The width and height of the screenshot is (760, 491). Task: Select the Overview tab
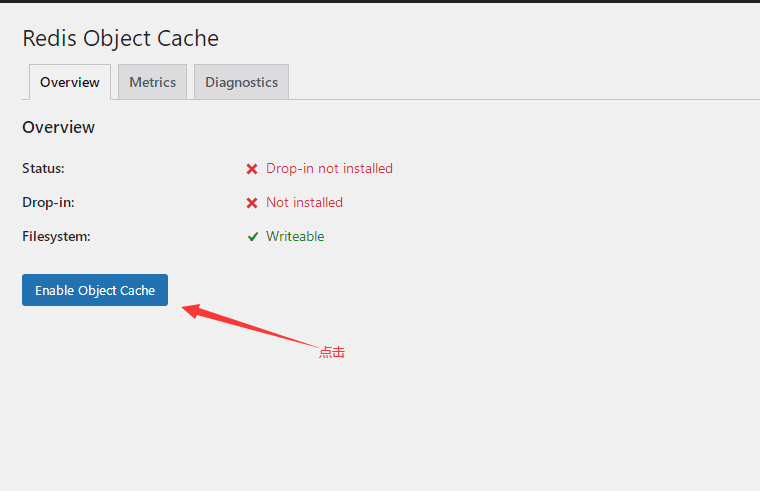tap(70, 82)
